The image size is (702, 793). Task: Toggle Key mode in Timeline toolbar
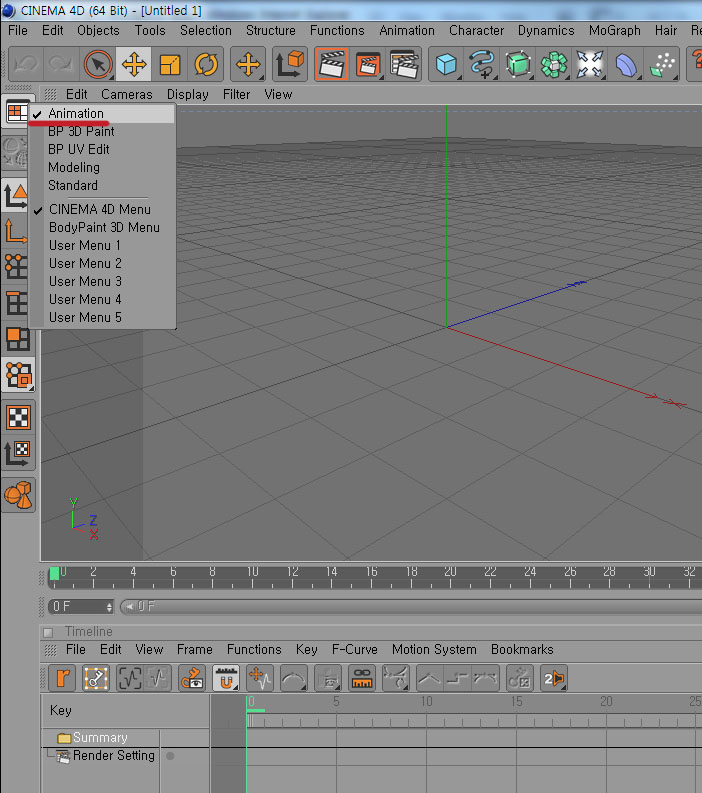coord(96,678)
